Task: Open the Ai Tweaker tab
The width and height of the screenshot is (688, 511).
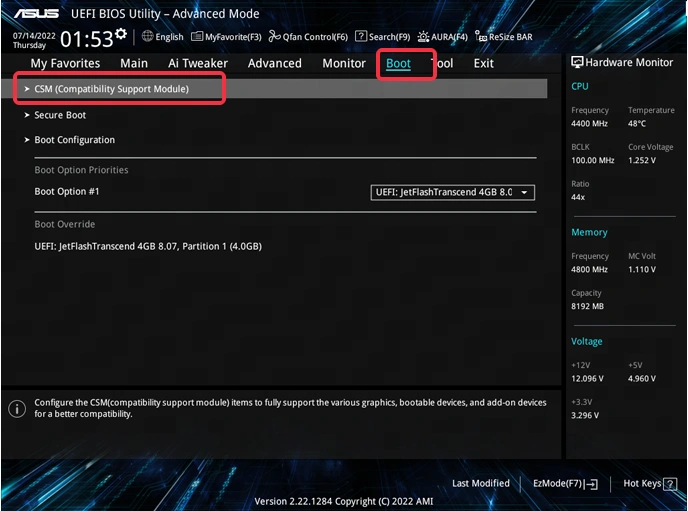Action: click(x=198, y=64)
